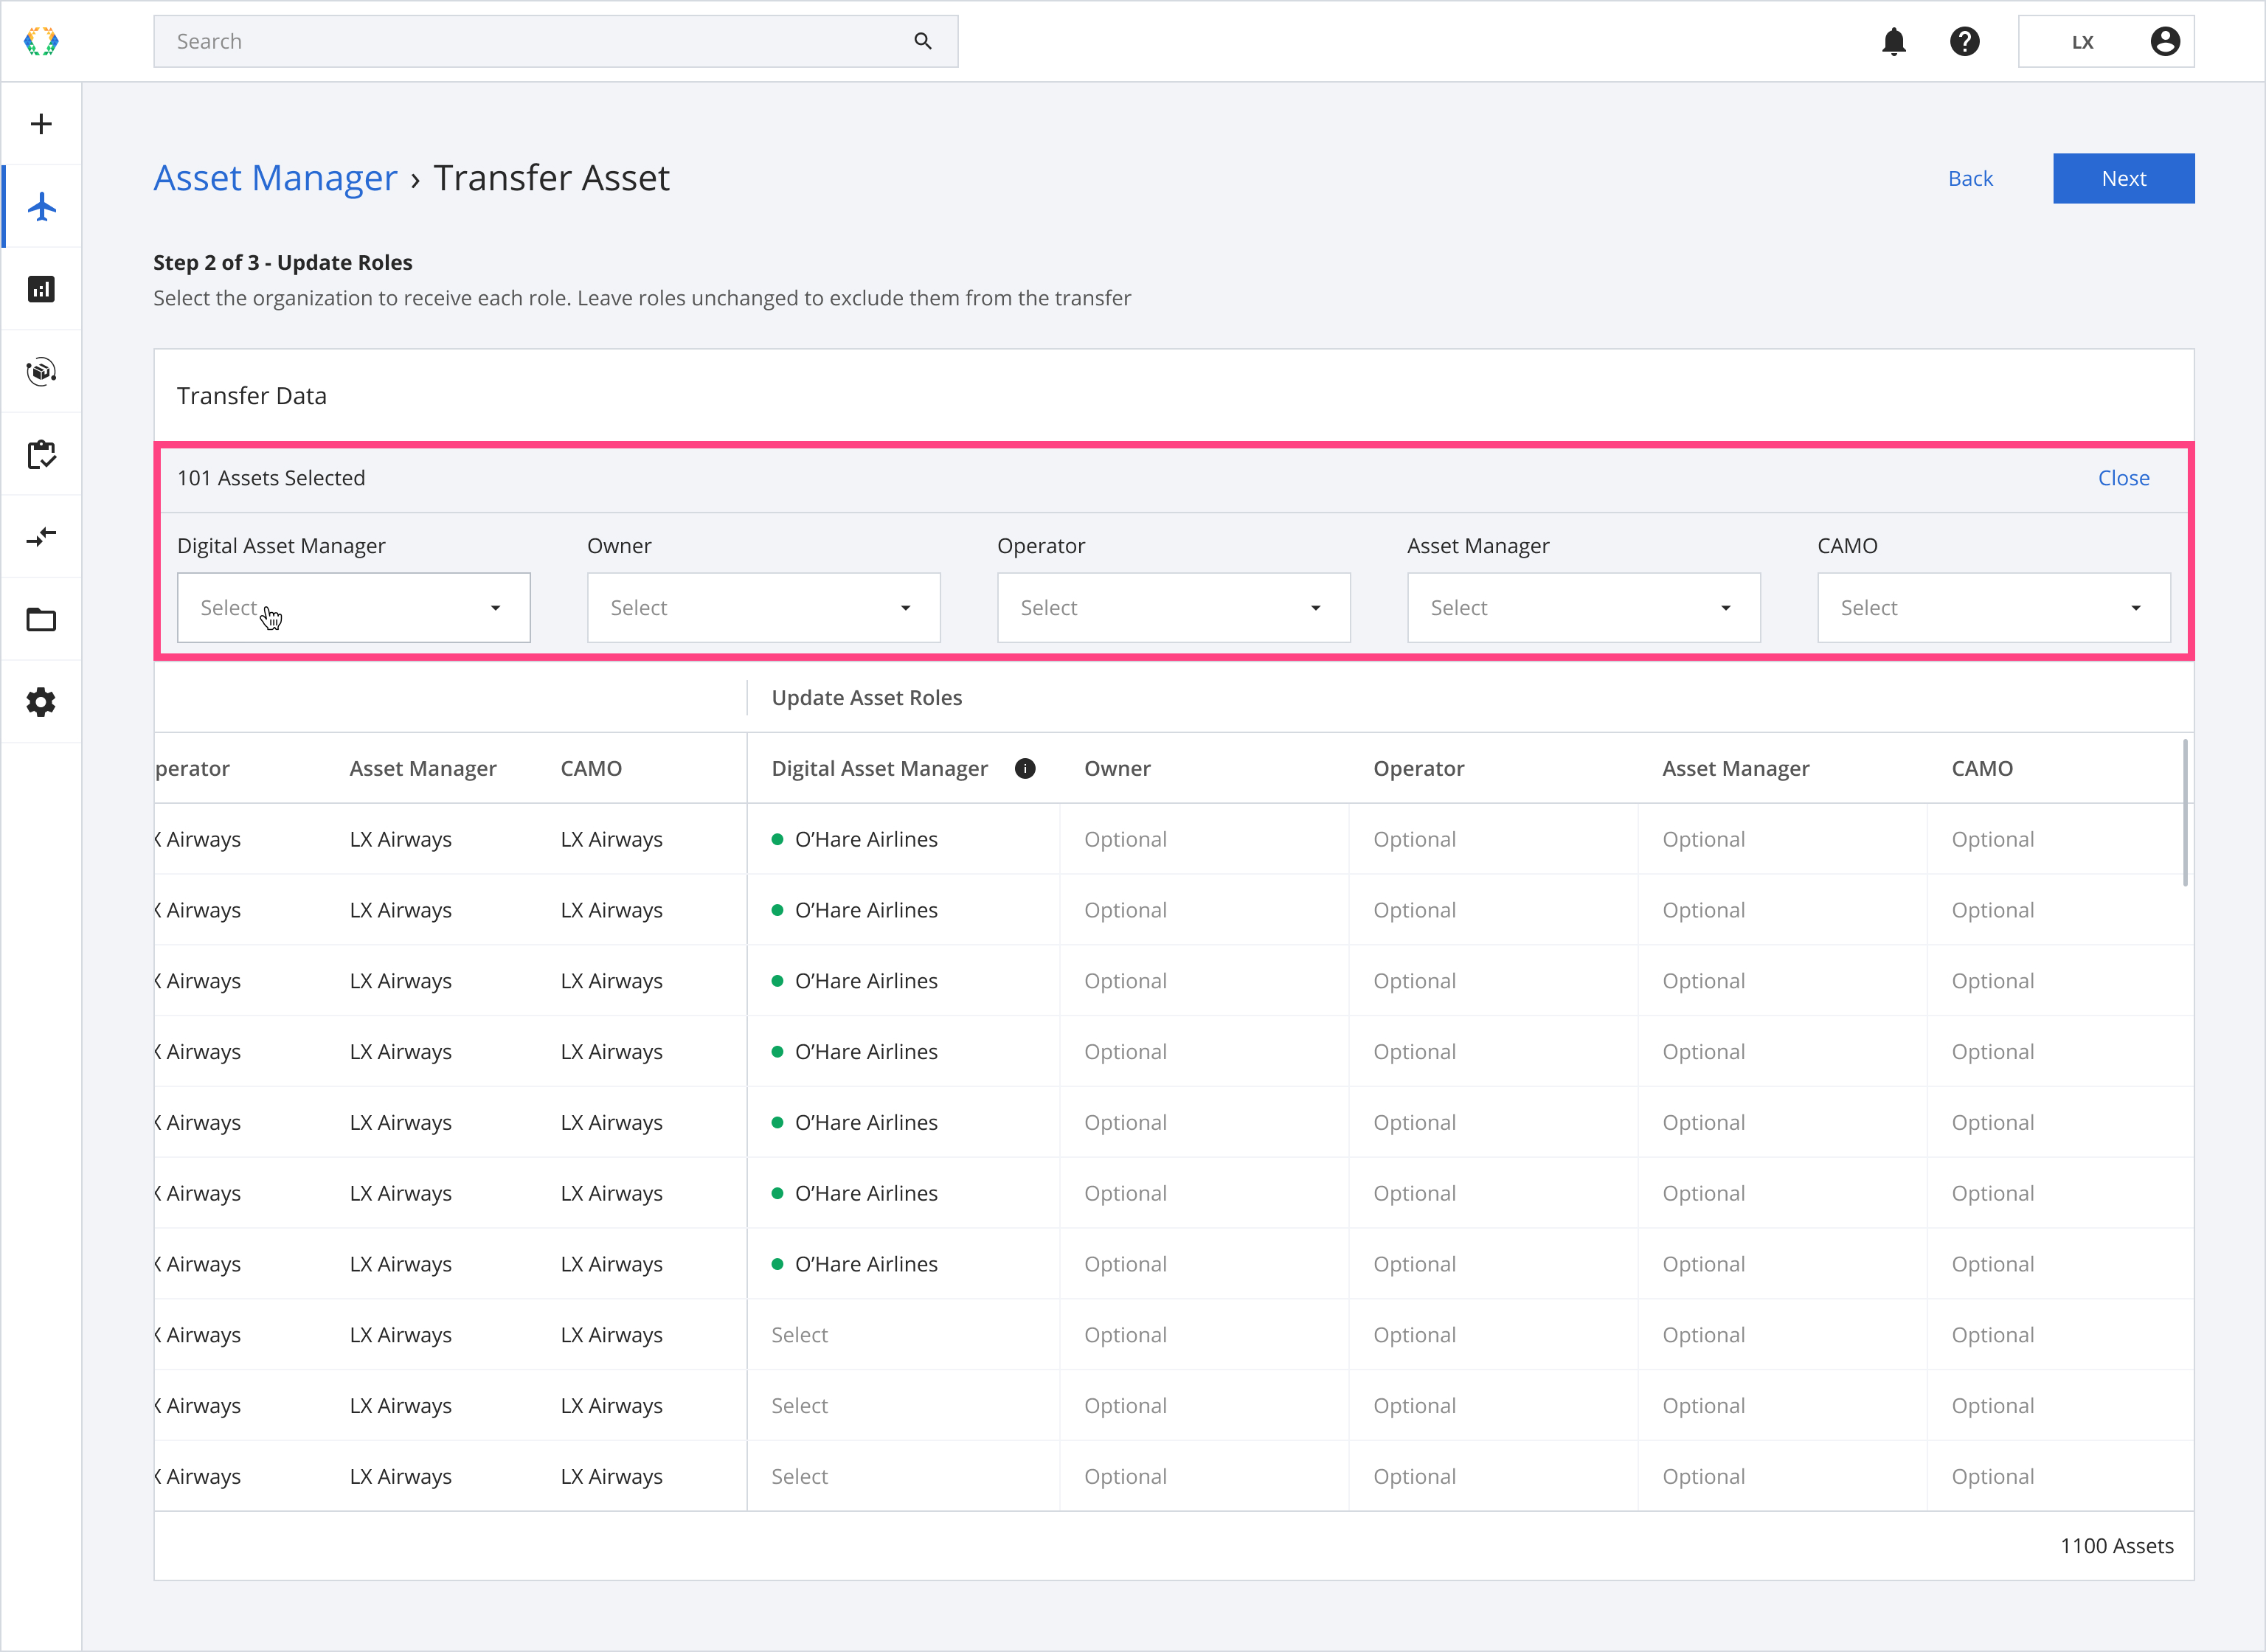Click the search magnifier icon
The image size is (2266, 1652).
(x=922, y=41)
